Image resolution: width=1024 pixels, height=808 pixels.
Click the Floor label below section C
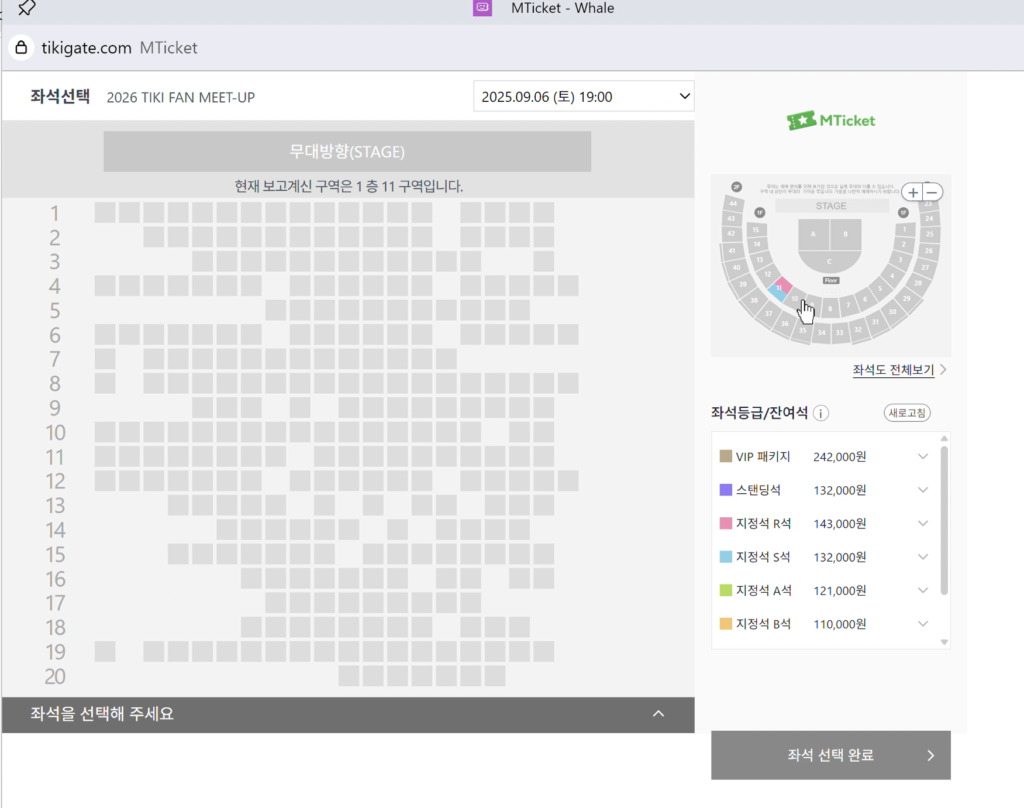coord(830,281)
